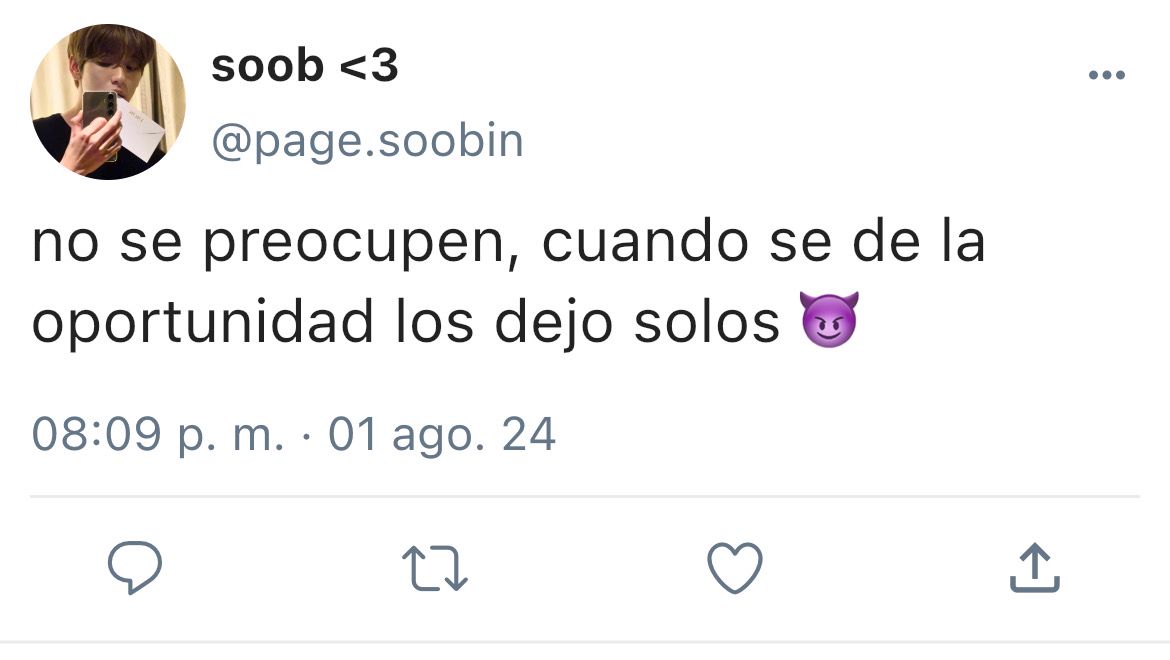
Task: Open the three-dot more options menu
Action: 1107,75
